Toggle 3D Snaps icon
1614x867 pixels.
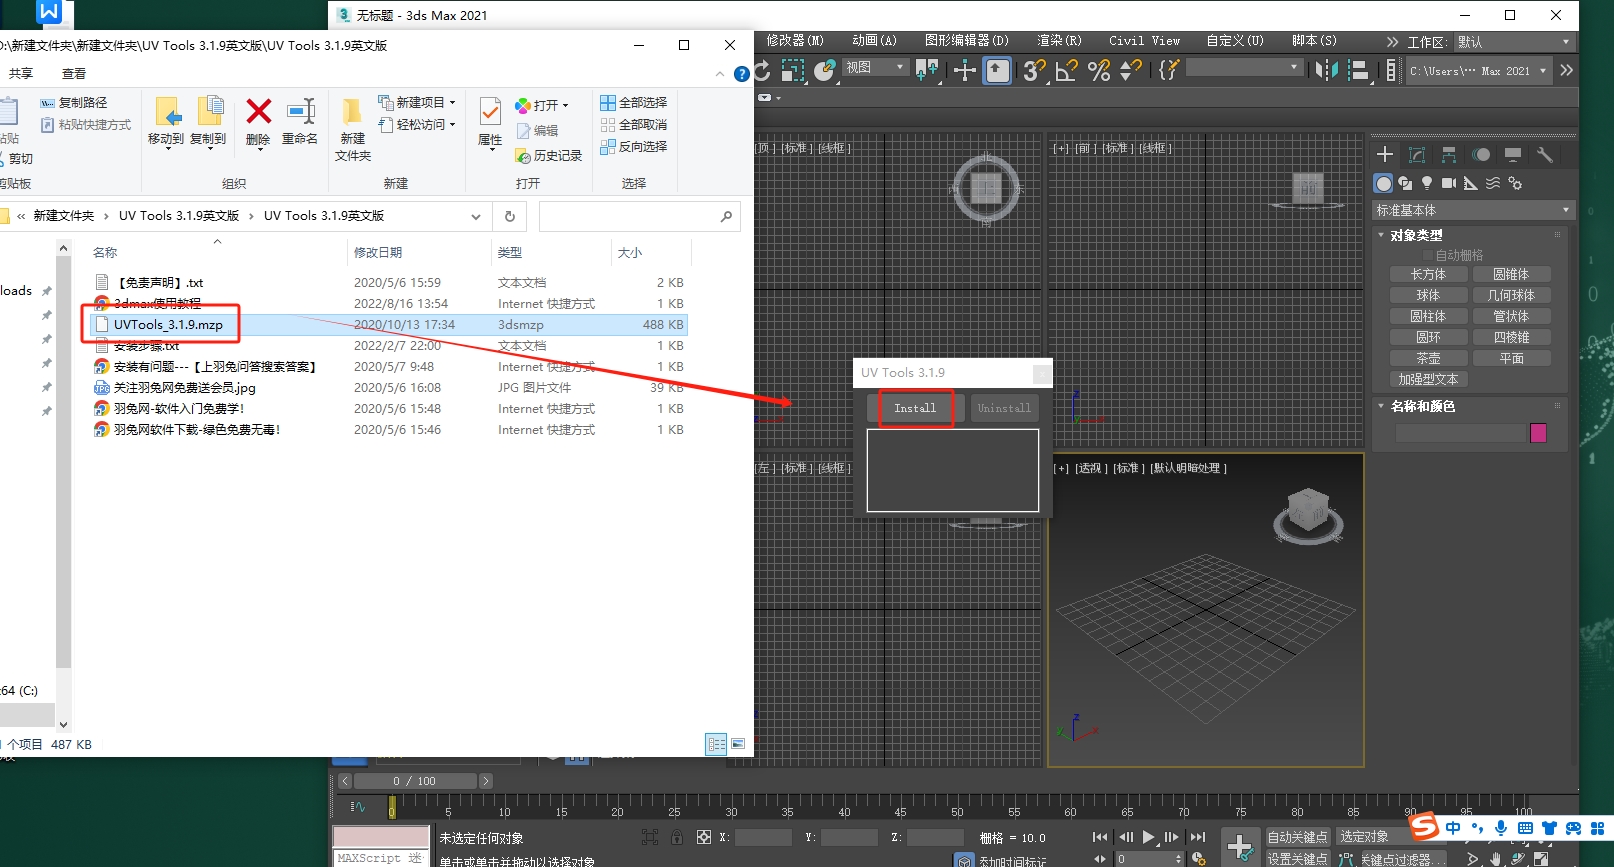click(x=1034, y=70)
